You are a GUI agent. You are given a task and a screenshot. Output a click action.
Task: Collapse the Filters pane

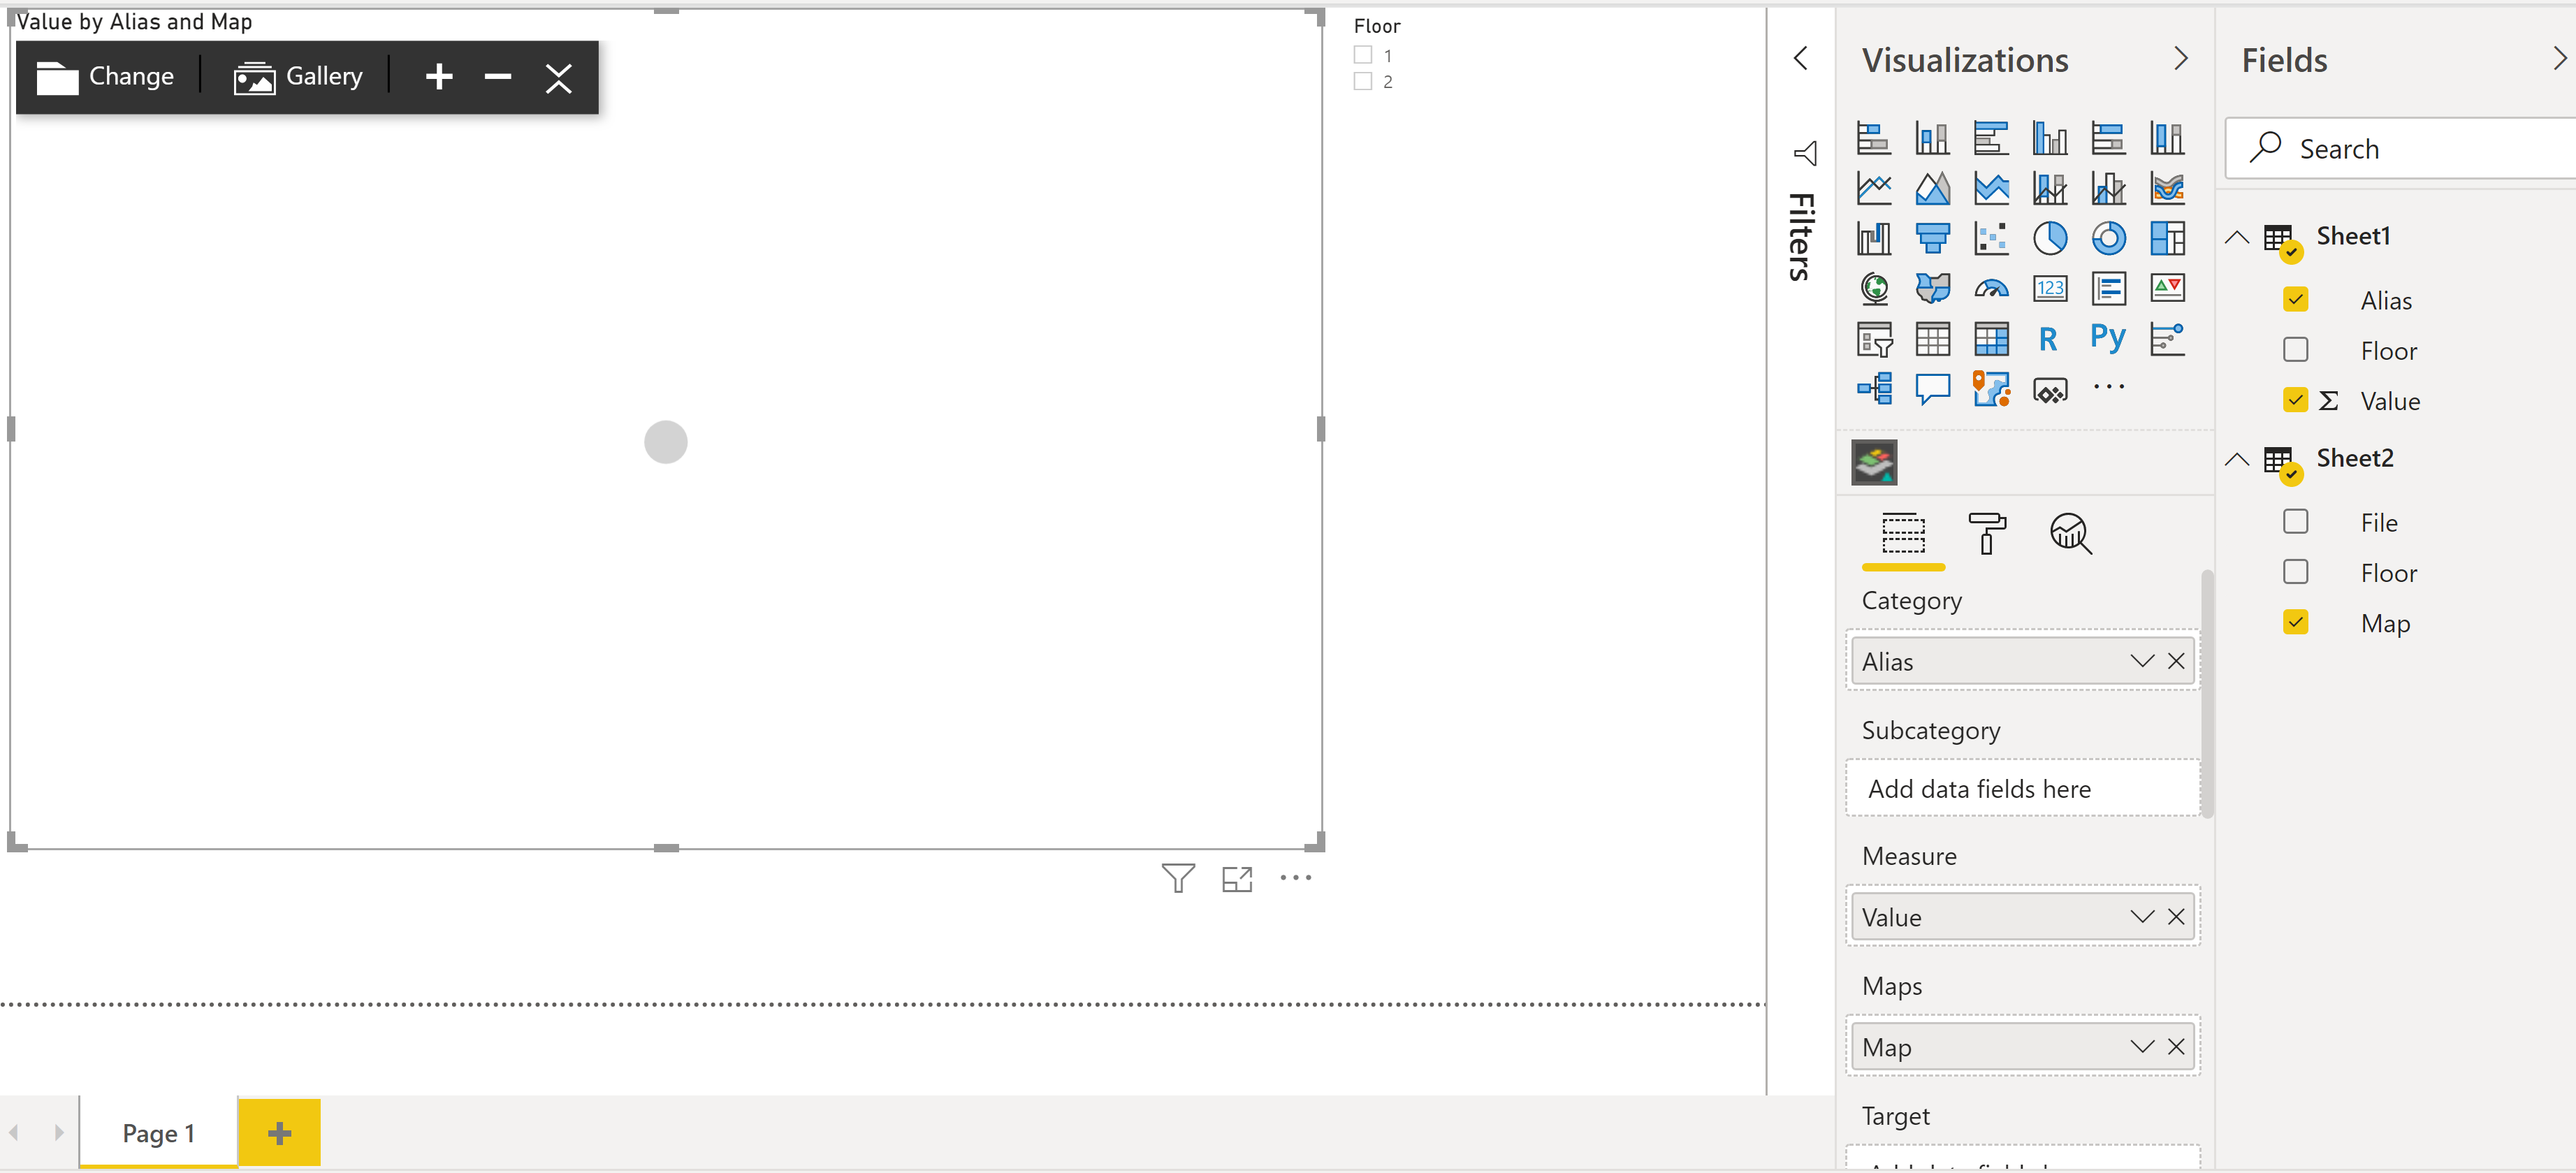(1801, 59)
